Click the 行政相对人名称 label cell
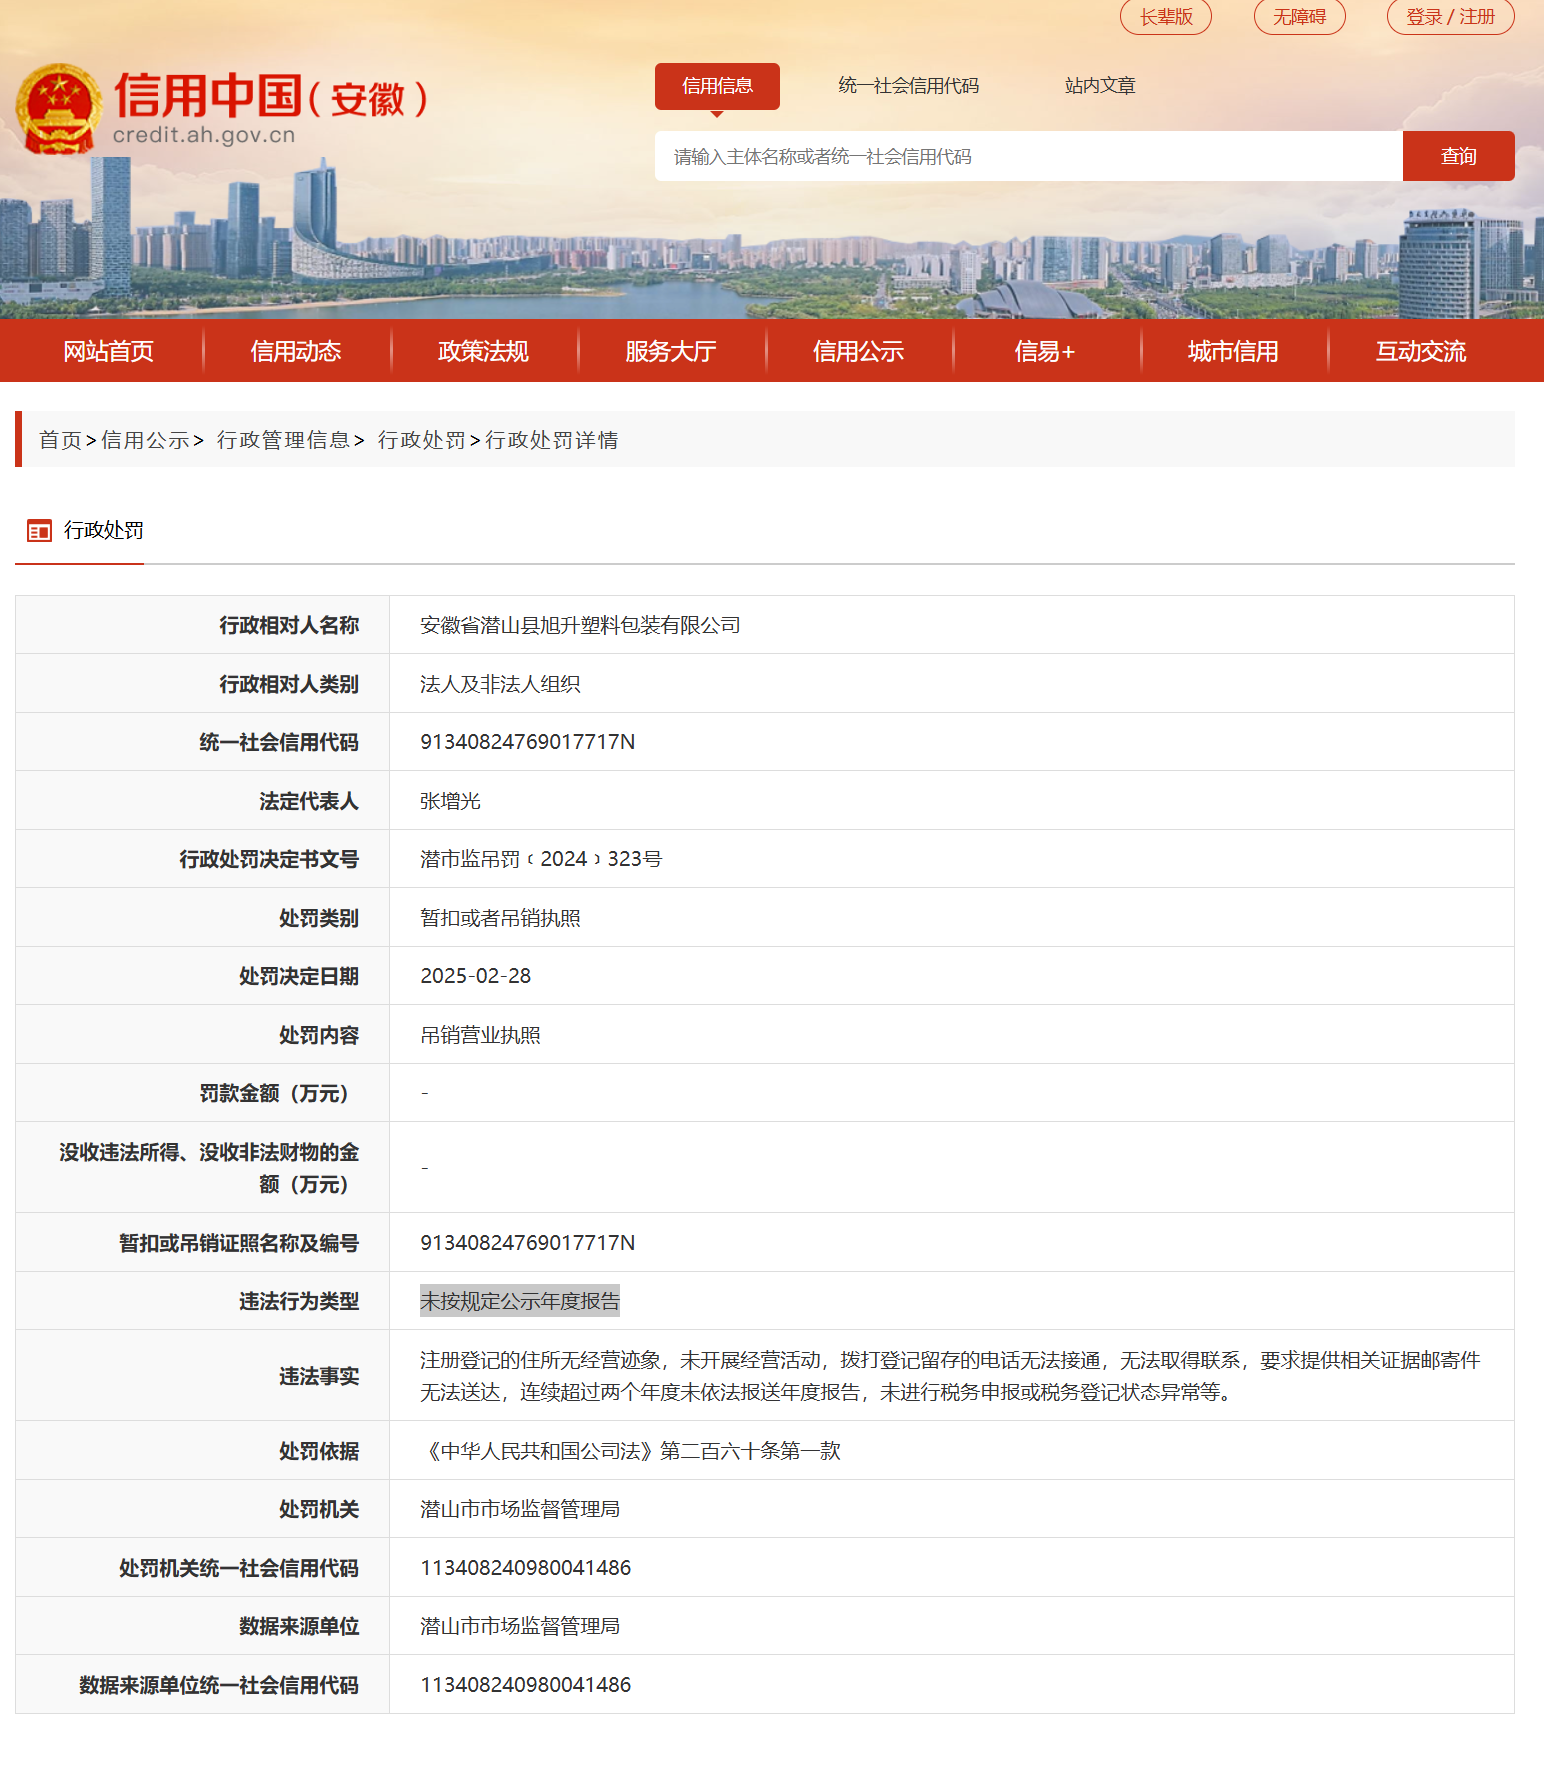Viewport: 1544px width, 1776px height. [x=202, y=625]
